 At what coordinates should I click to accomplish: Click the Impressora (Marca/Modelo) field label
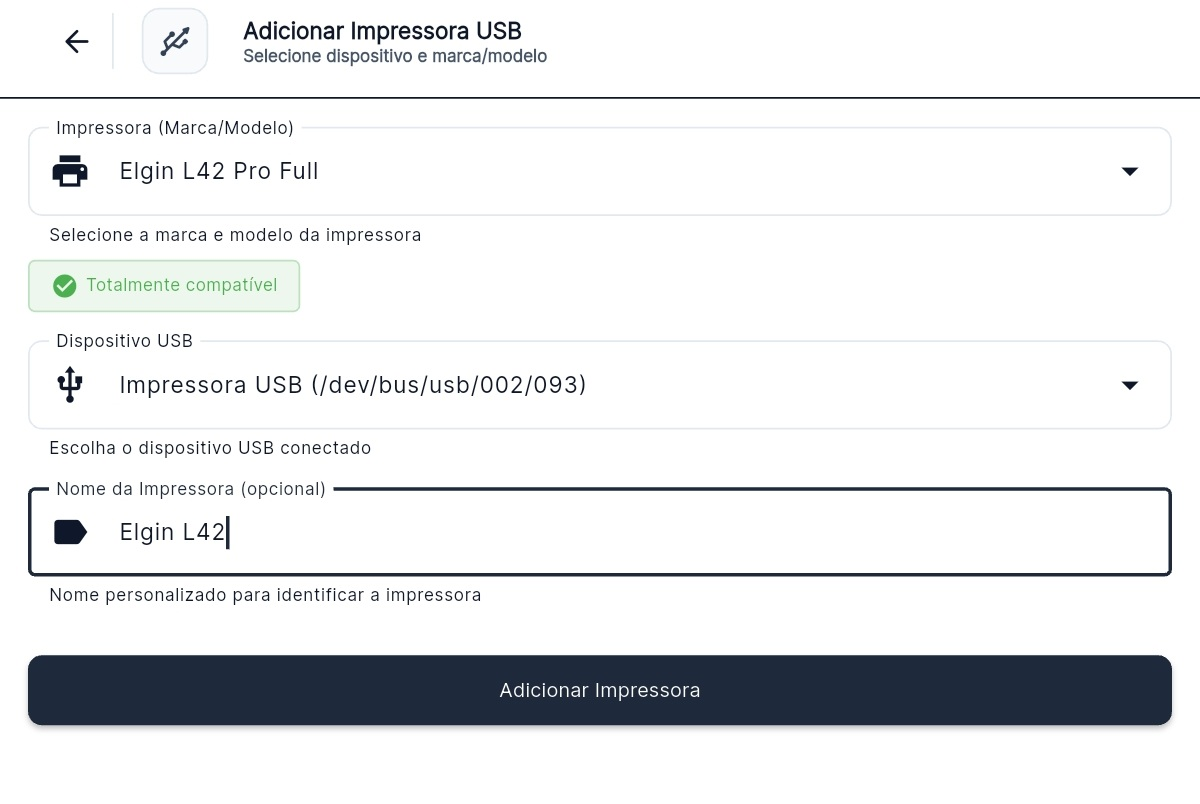coord(175,128)
